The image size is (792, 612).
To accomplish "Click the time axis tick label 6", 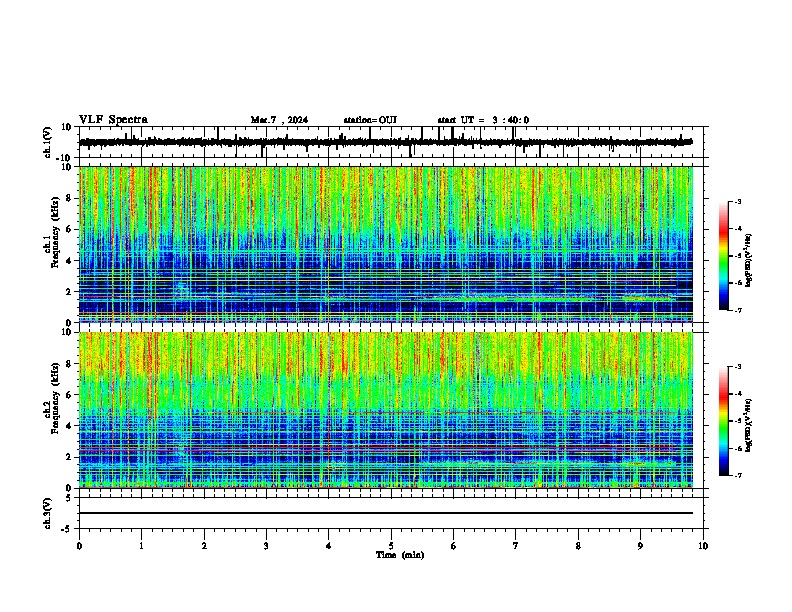I will pos(454,546).
